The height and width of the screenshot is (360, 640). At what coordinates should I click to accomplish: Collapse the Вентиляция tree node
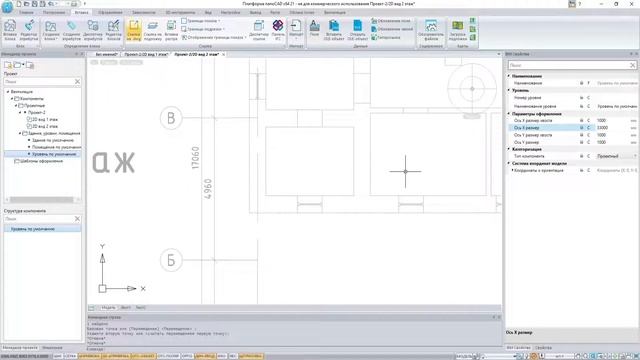(8, 92)
